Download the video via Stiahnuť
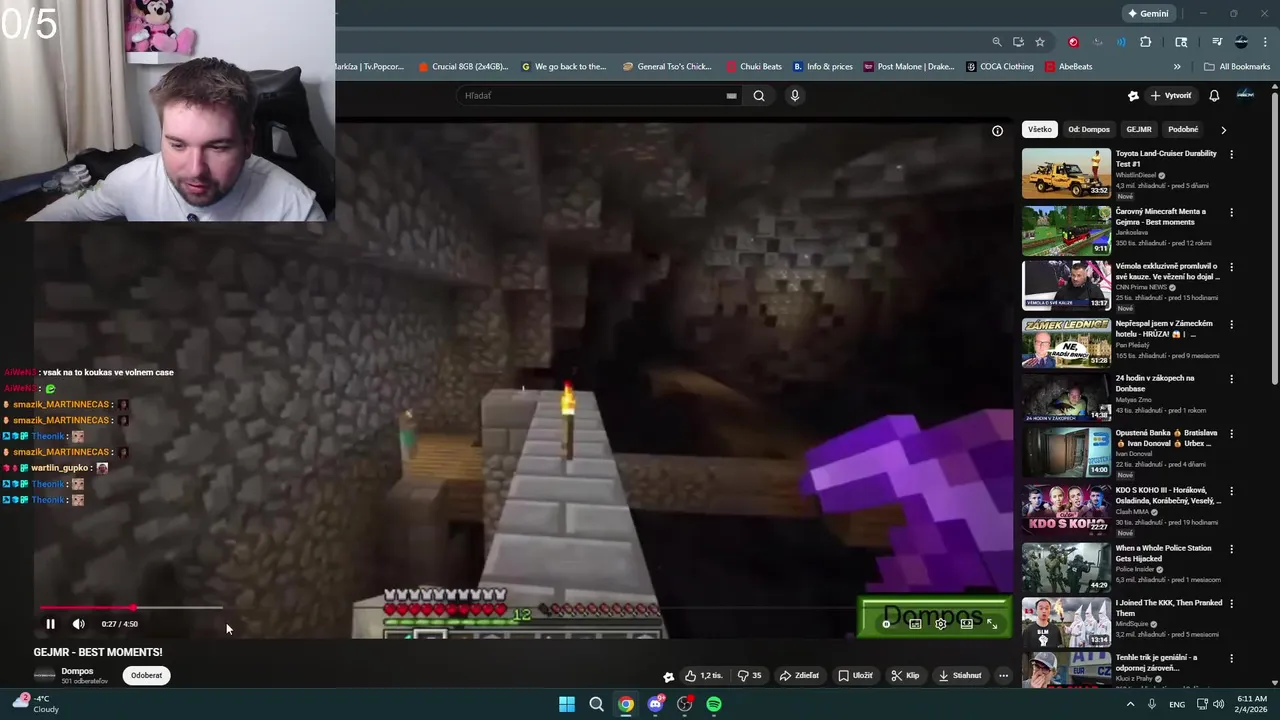Screen dimensions: 1280x720 [x=960, y=675]
